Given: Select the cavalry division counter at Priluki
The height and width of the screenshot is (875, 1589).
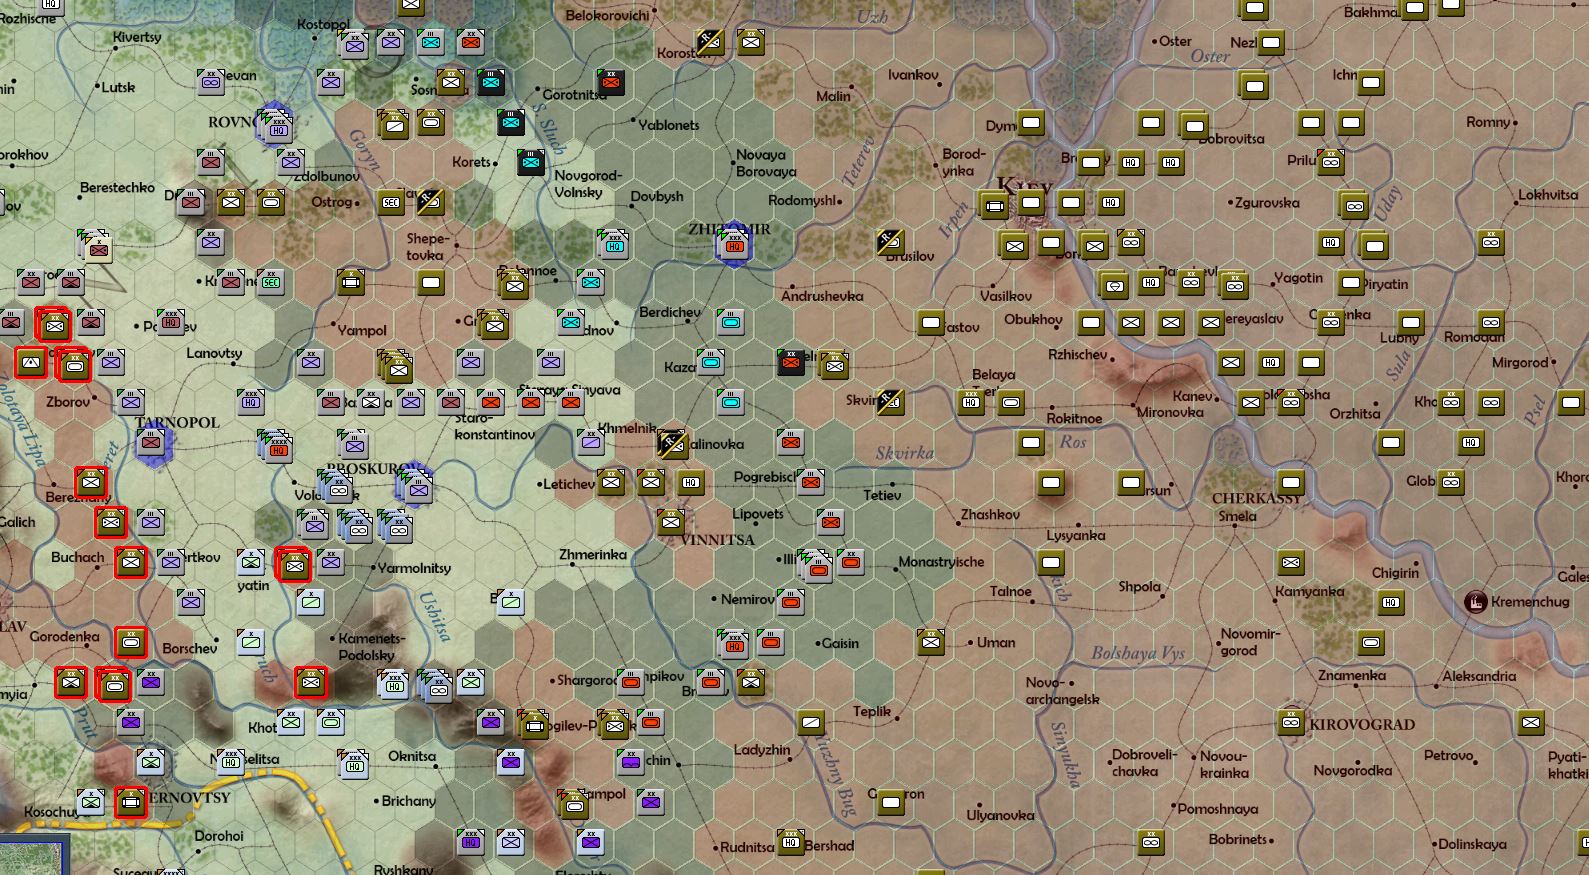Looking at the screenshot, I should pyautogui.click(x=1331, y=162).
